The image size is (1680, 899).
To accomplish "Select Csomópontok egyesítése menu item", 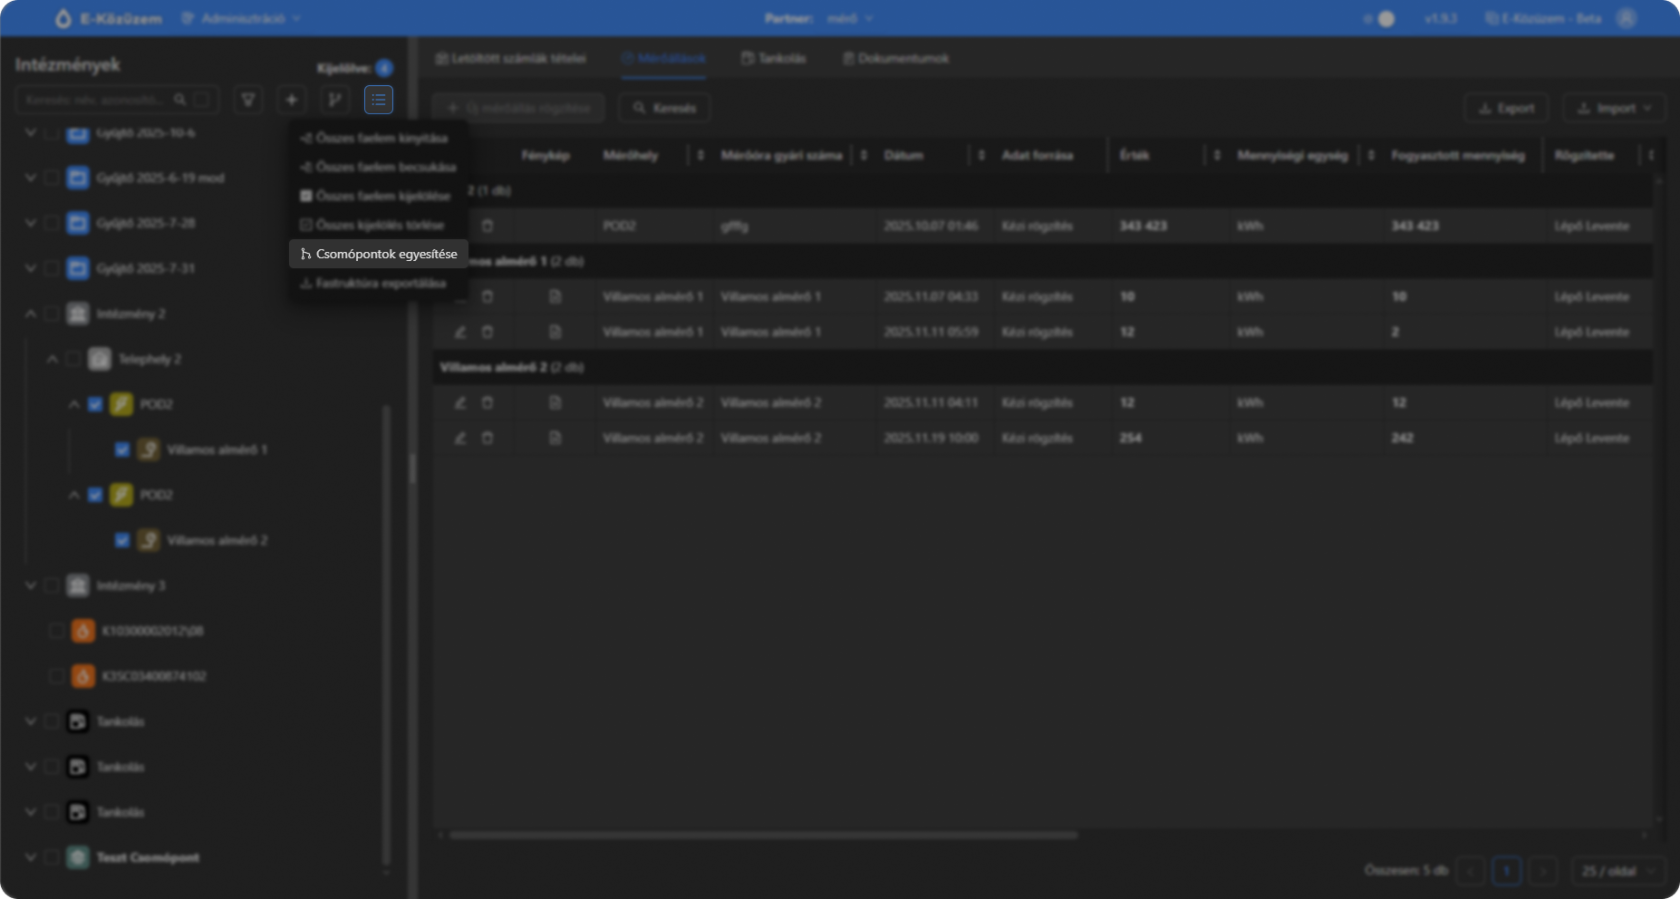I will tap(380, 254).
